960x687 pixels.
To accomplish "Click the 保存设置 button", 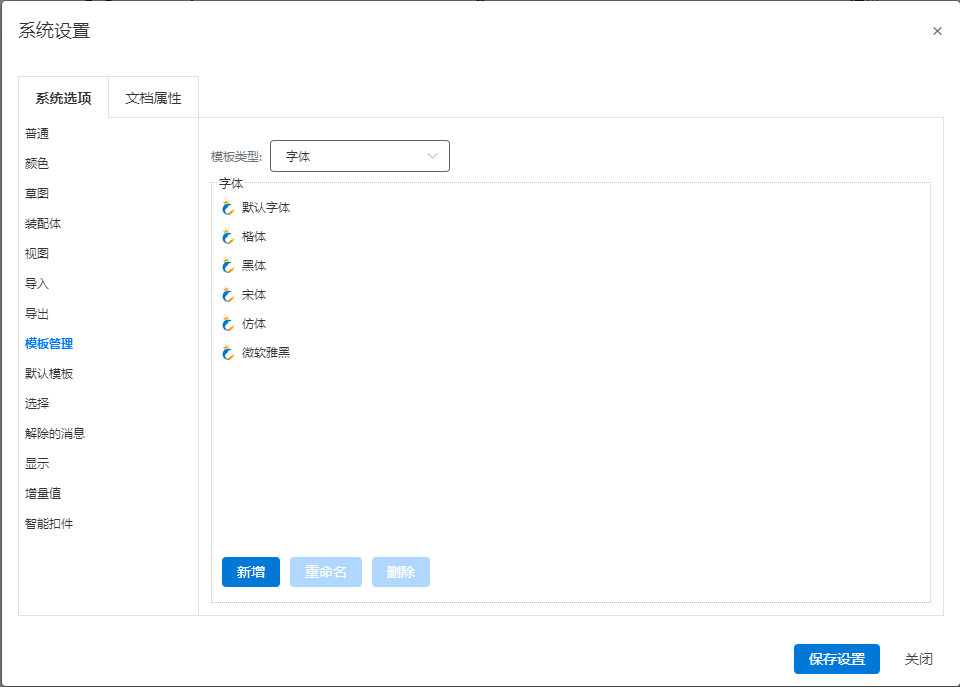I will tap(837, 659).
